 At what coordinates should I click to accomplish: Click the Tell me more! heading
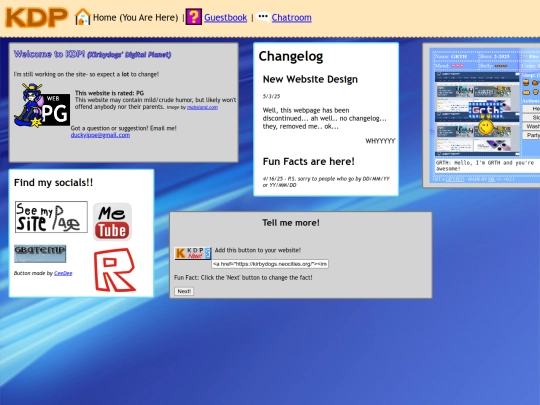coord(291,223)
